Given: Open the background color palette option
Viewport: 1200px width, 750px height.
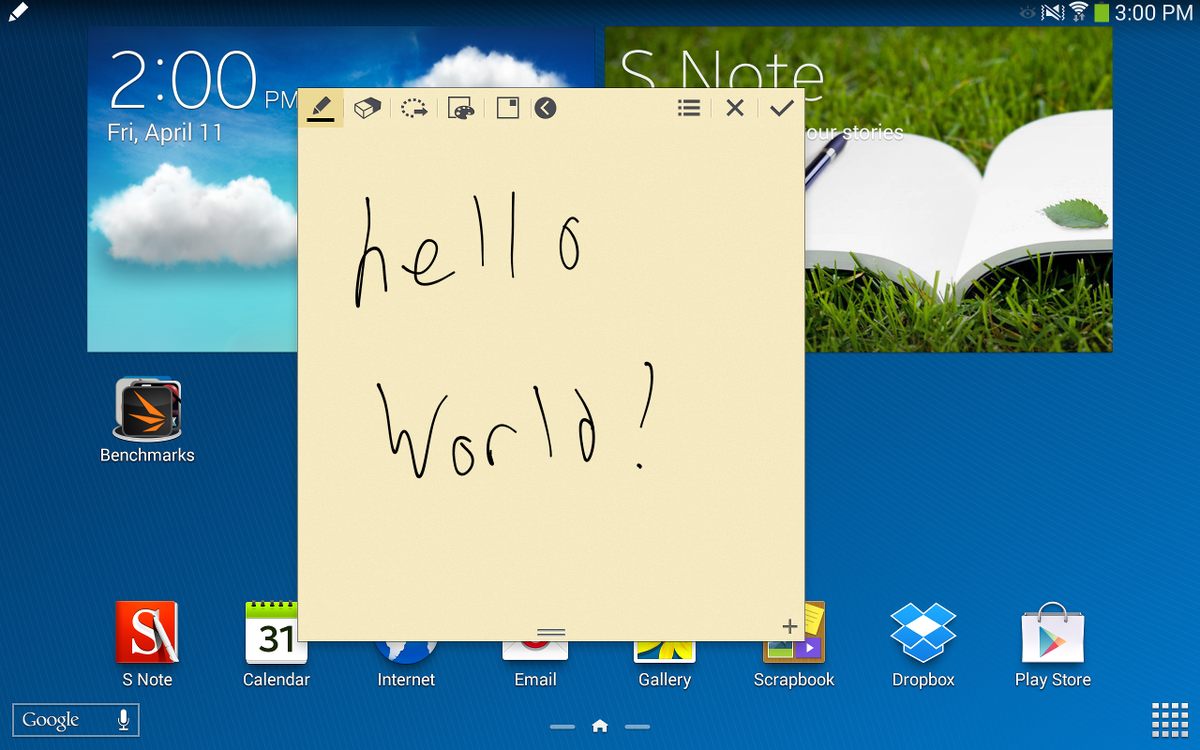Looking at the screenshot, I should (x=461, y=108).
